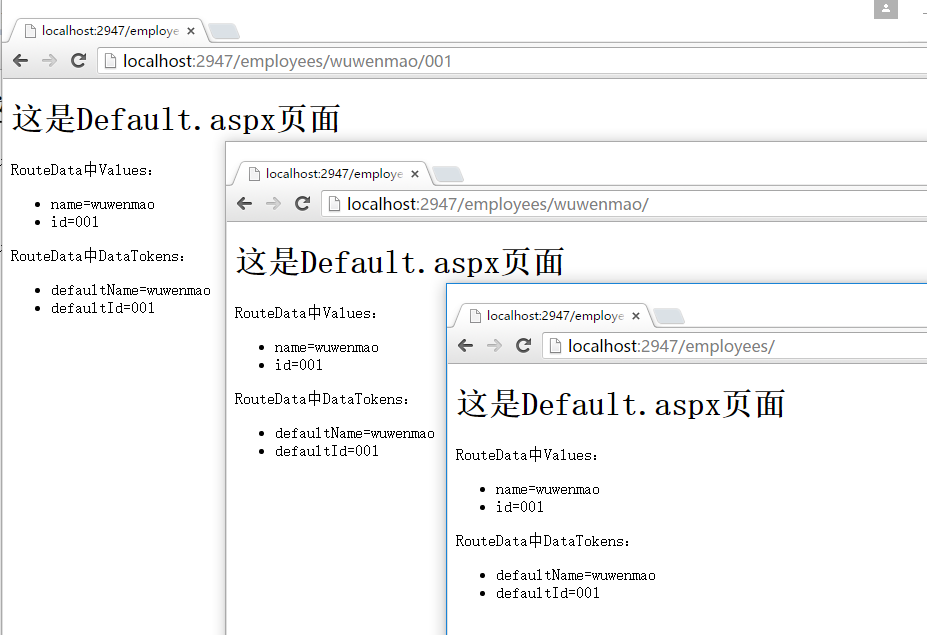Click Back arrow in the employees/wuwenmao/001 window
Screen dimensions: 927x635
tap(21, 60)
